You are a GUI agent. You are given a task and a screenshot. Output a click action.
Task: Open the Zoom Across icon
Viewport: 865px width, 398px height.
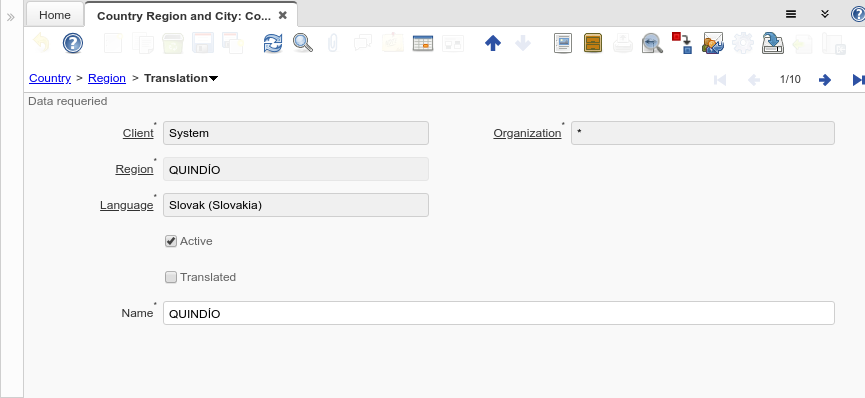652,43
